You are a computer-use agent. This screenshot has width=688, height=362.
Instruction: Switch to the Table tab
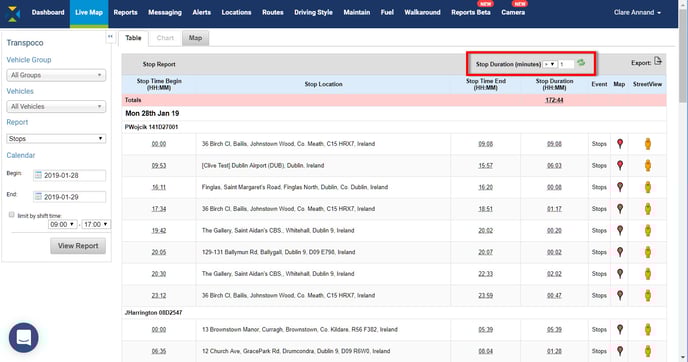pyautogui.click(x=133, y=38)
